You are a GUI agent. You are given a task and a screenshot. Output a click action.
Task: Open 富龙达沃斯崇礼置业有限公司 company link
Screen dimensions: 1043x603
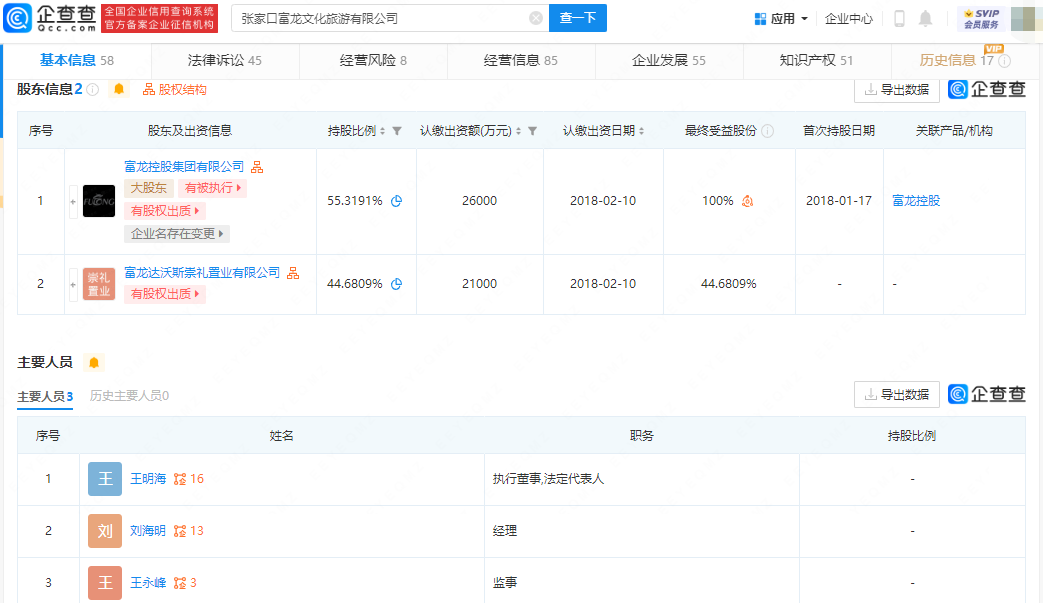coord(202,273)
